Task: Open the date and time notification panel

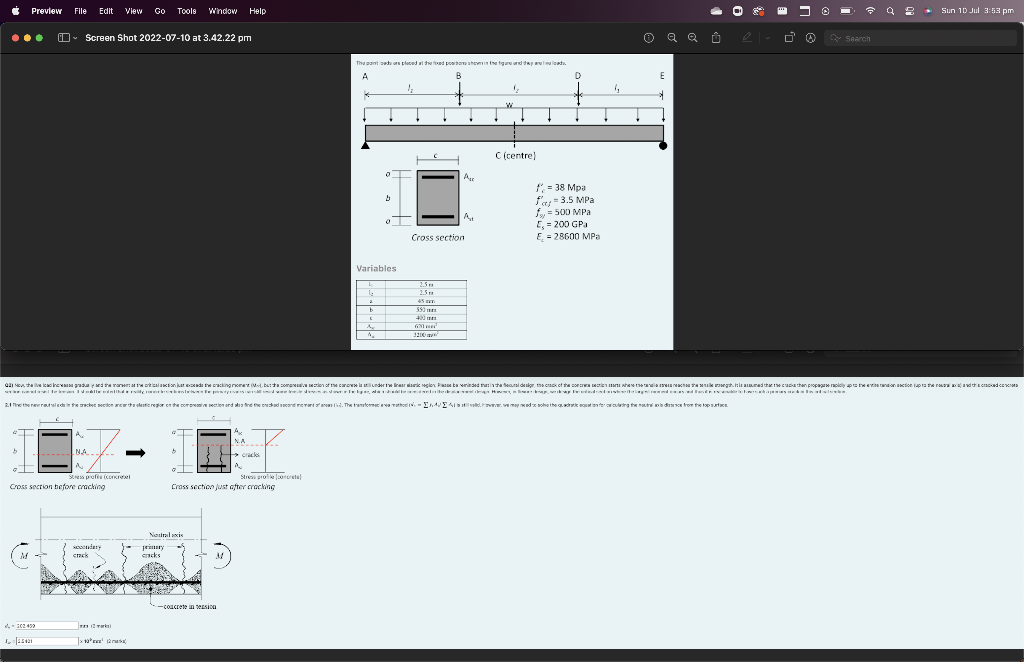Action: click(x=977, y=11)
